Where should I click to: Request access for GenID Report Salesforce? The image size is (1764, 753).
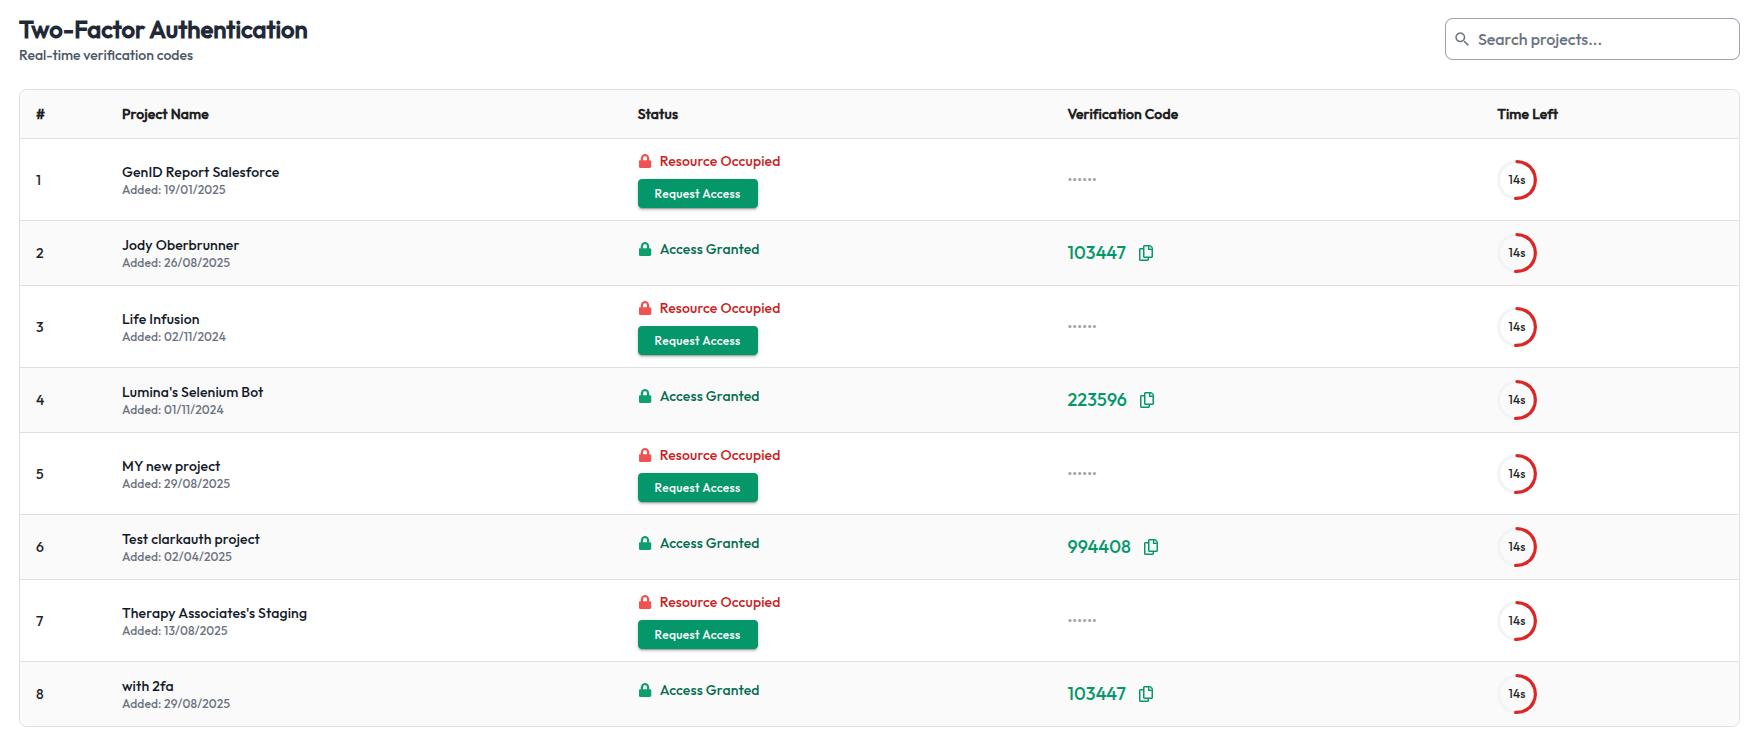click(x=697, y=194)
